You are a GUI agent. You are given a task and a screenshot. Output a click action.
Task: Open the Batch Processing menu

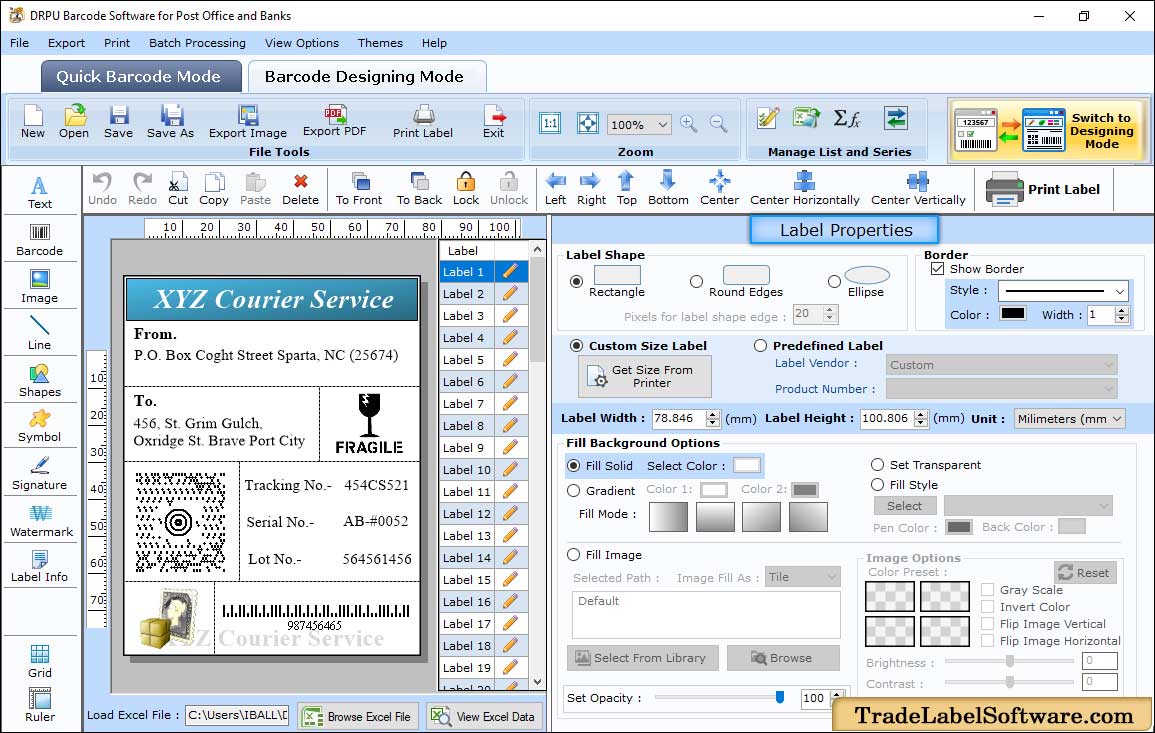tap(197, 43)
